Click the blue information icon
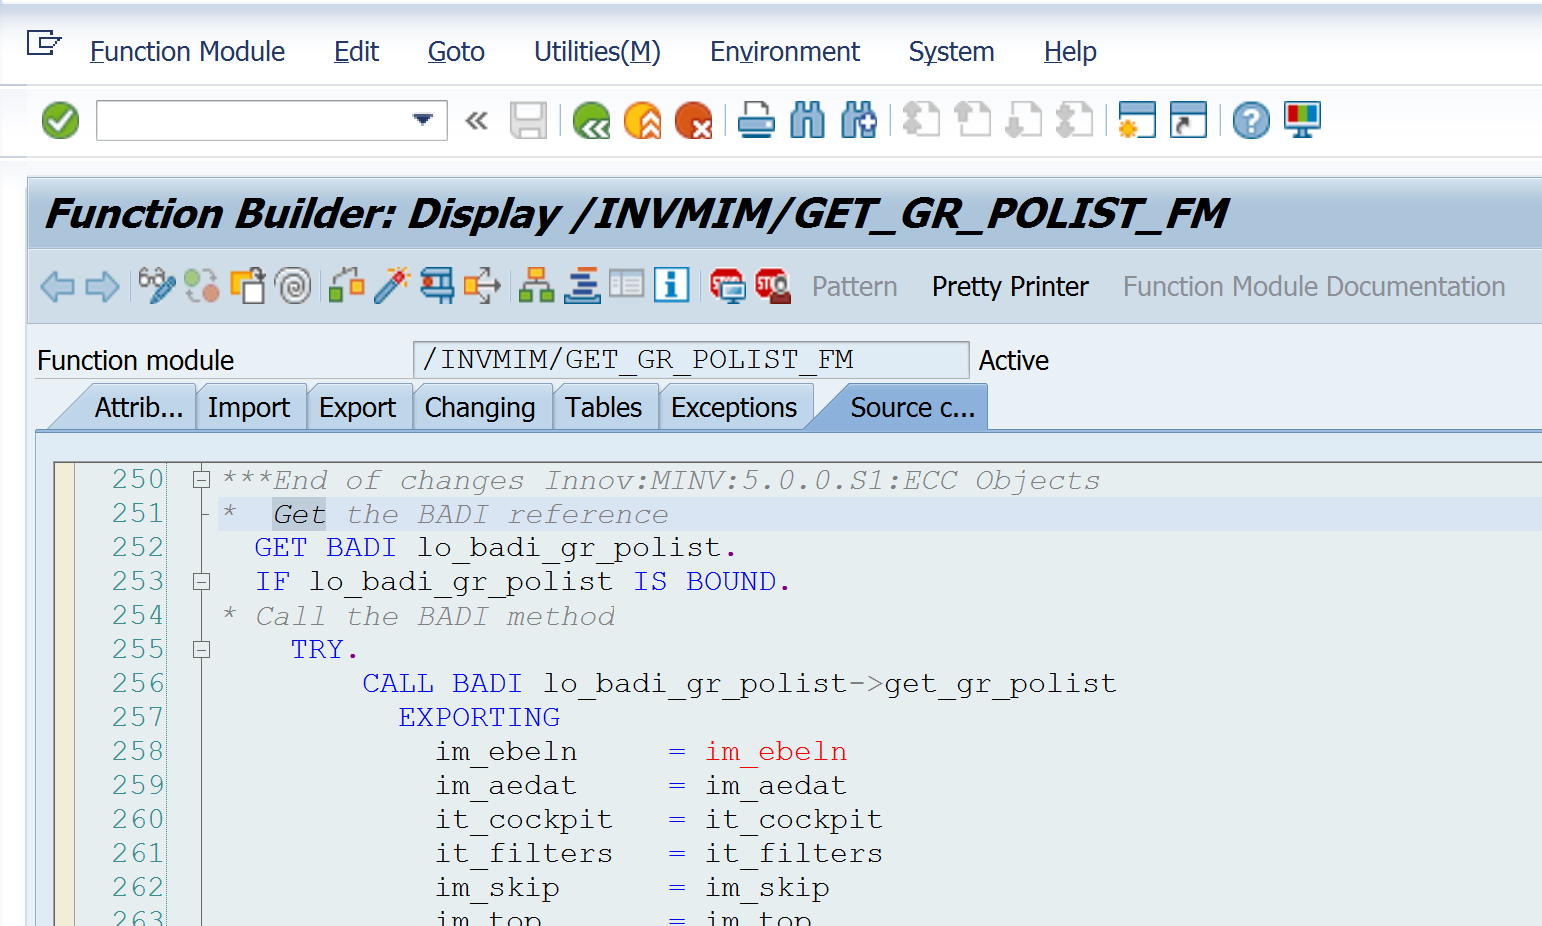 (x=671, y=286)
